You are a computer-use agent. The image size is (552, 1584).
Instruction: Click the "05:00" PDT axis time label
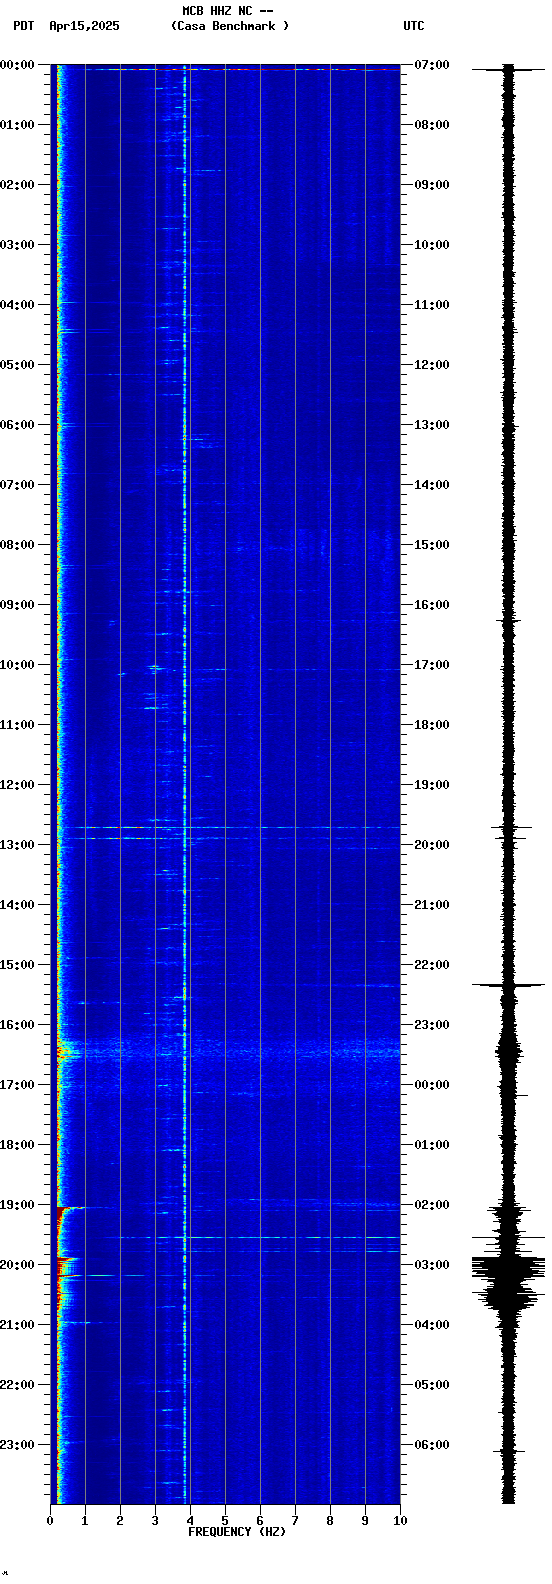pyautogui.click(x=17, y=365)
